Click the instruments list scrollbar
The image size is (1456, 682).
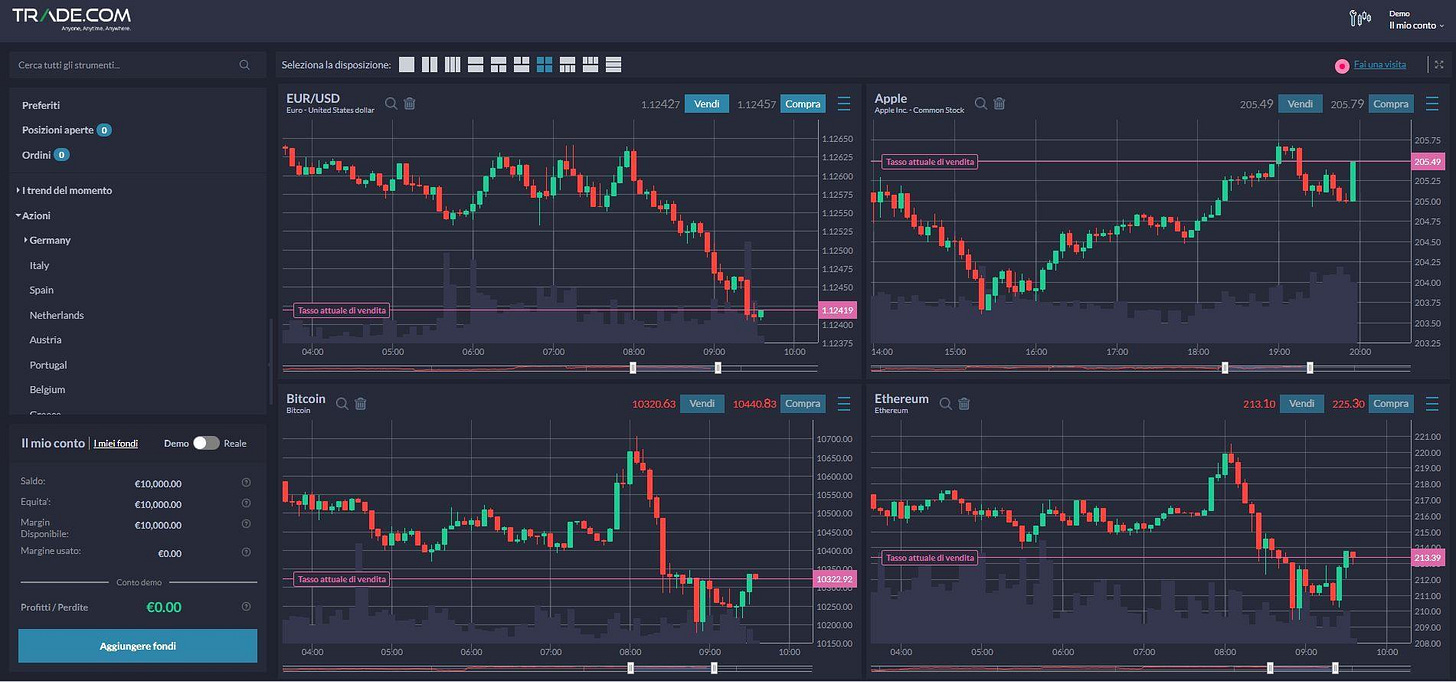[271, 360]
